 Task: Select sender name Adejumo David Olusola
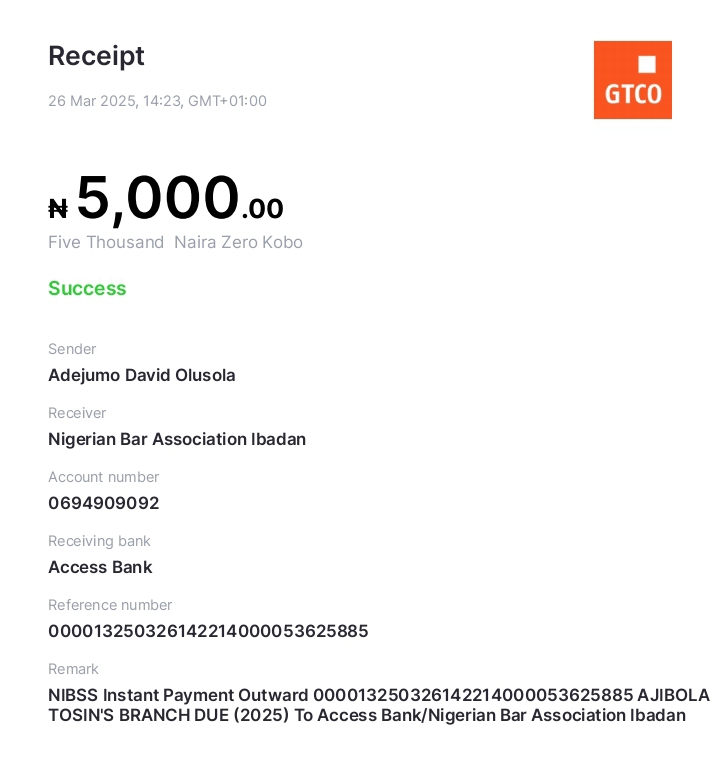pos(142,376)
